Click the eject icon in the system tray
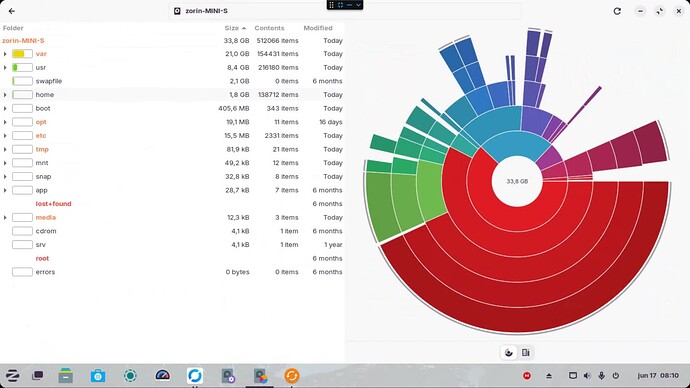This screenshot has height=388, width=690. (549, 376)
